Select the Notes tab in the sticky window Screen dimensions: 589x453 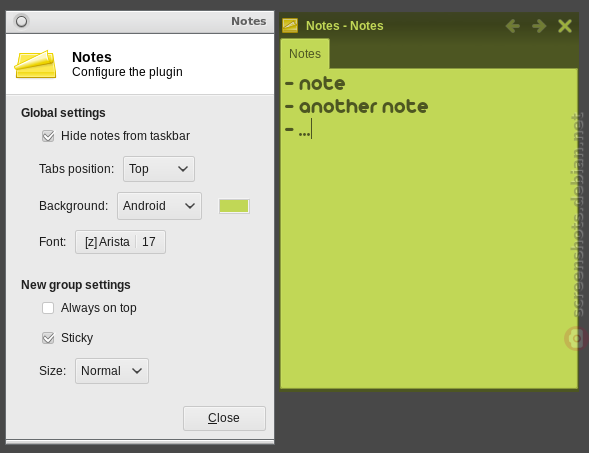point(305,54)
